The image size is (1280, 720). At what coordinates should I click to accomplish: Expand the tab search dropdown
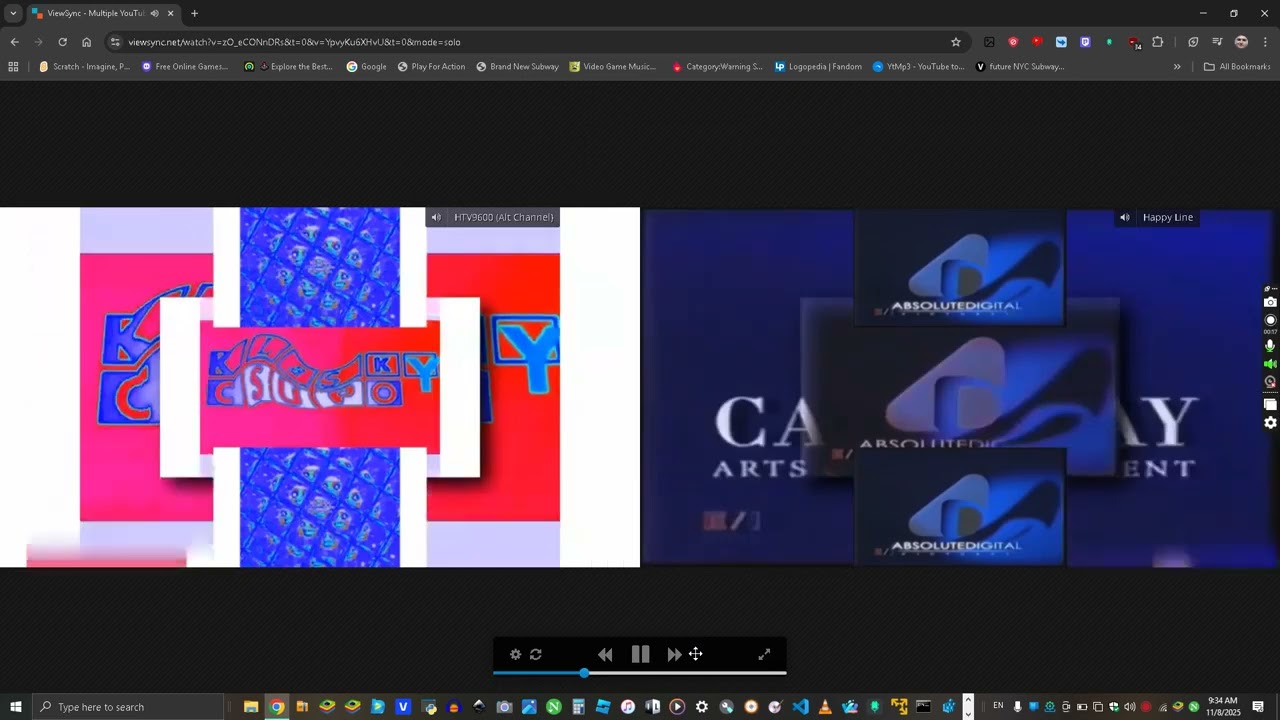point(13,13)
